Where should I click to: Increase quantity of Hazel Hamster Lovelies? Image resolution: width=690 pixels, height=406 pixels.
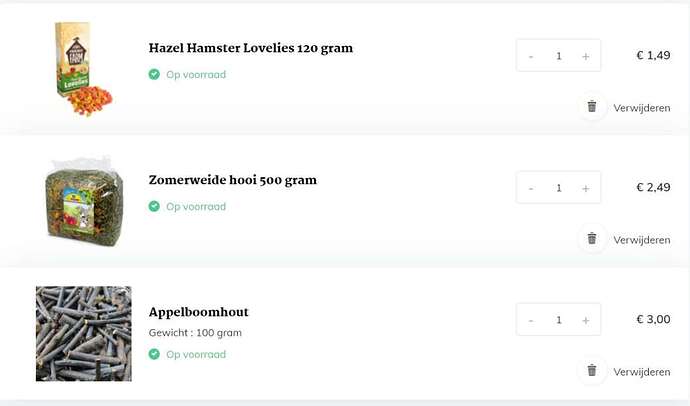coord(586,56)
